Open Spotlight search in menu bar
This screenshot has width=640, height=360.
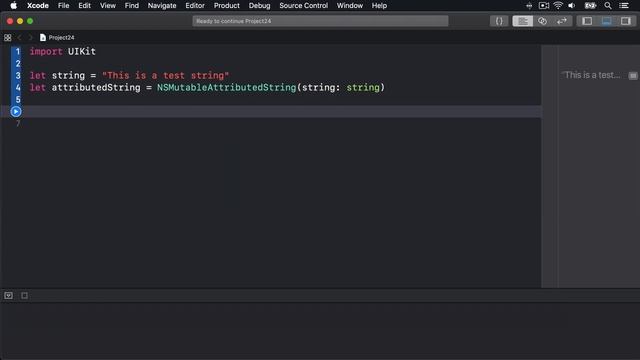608,6
